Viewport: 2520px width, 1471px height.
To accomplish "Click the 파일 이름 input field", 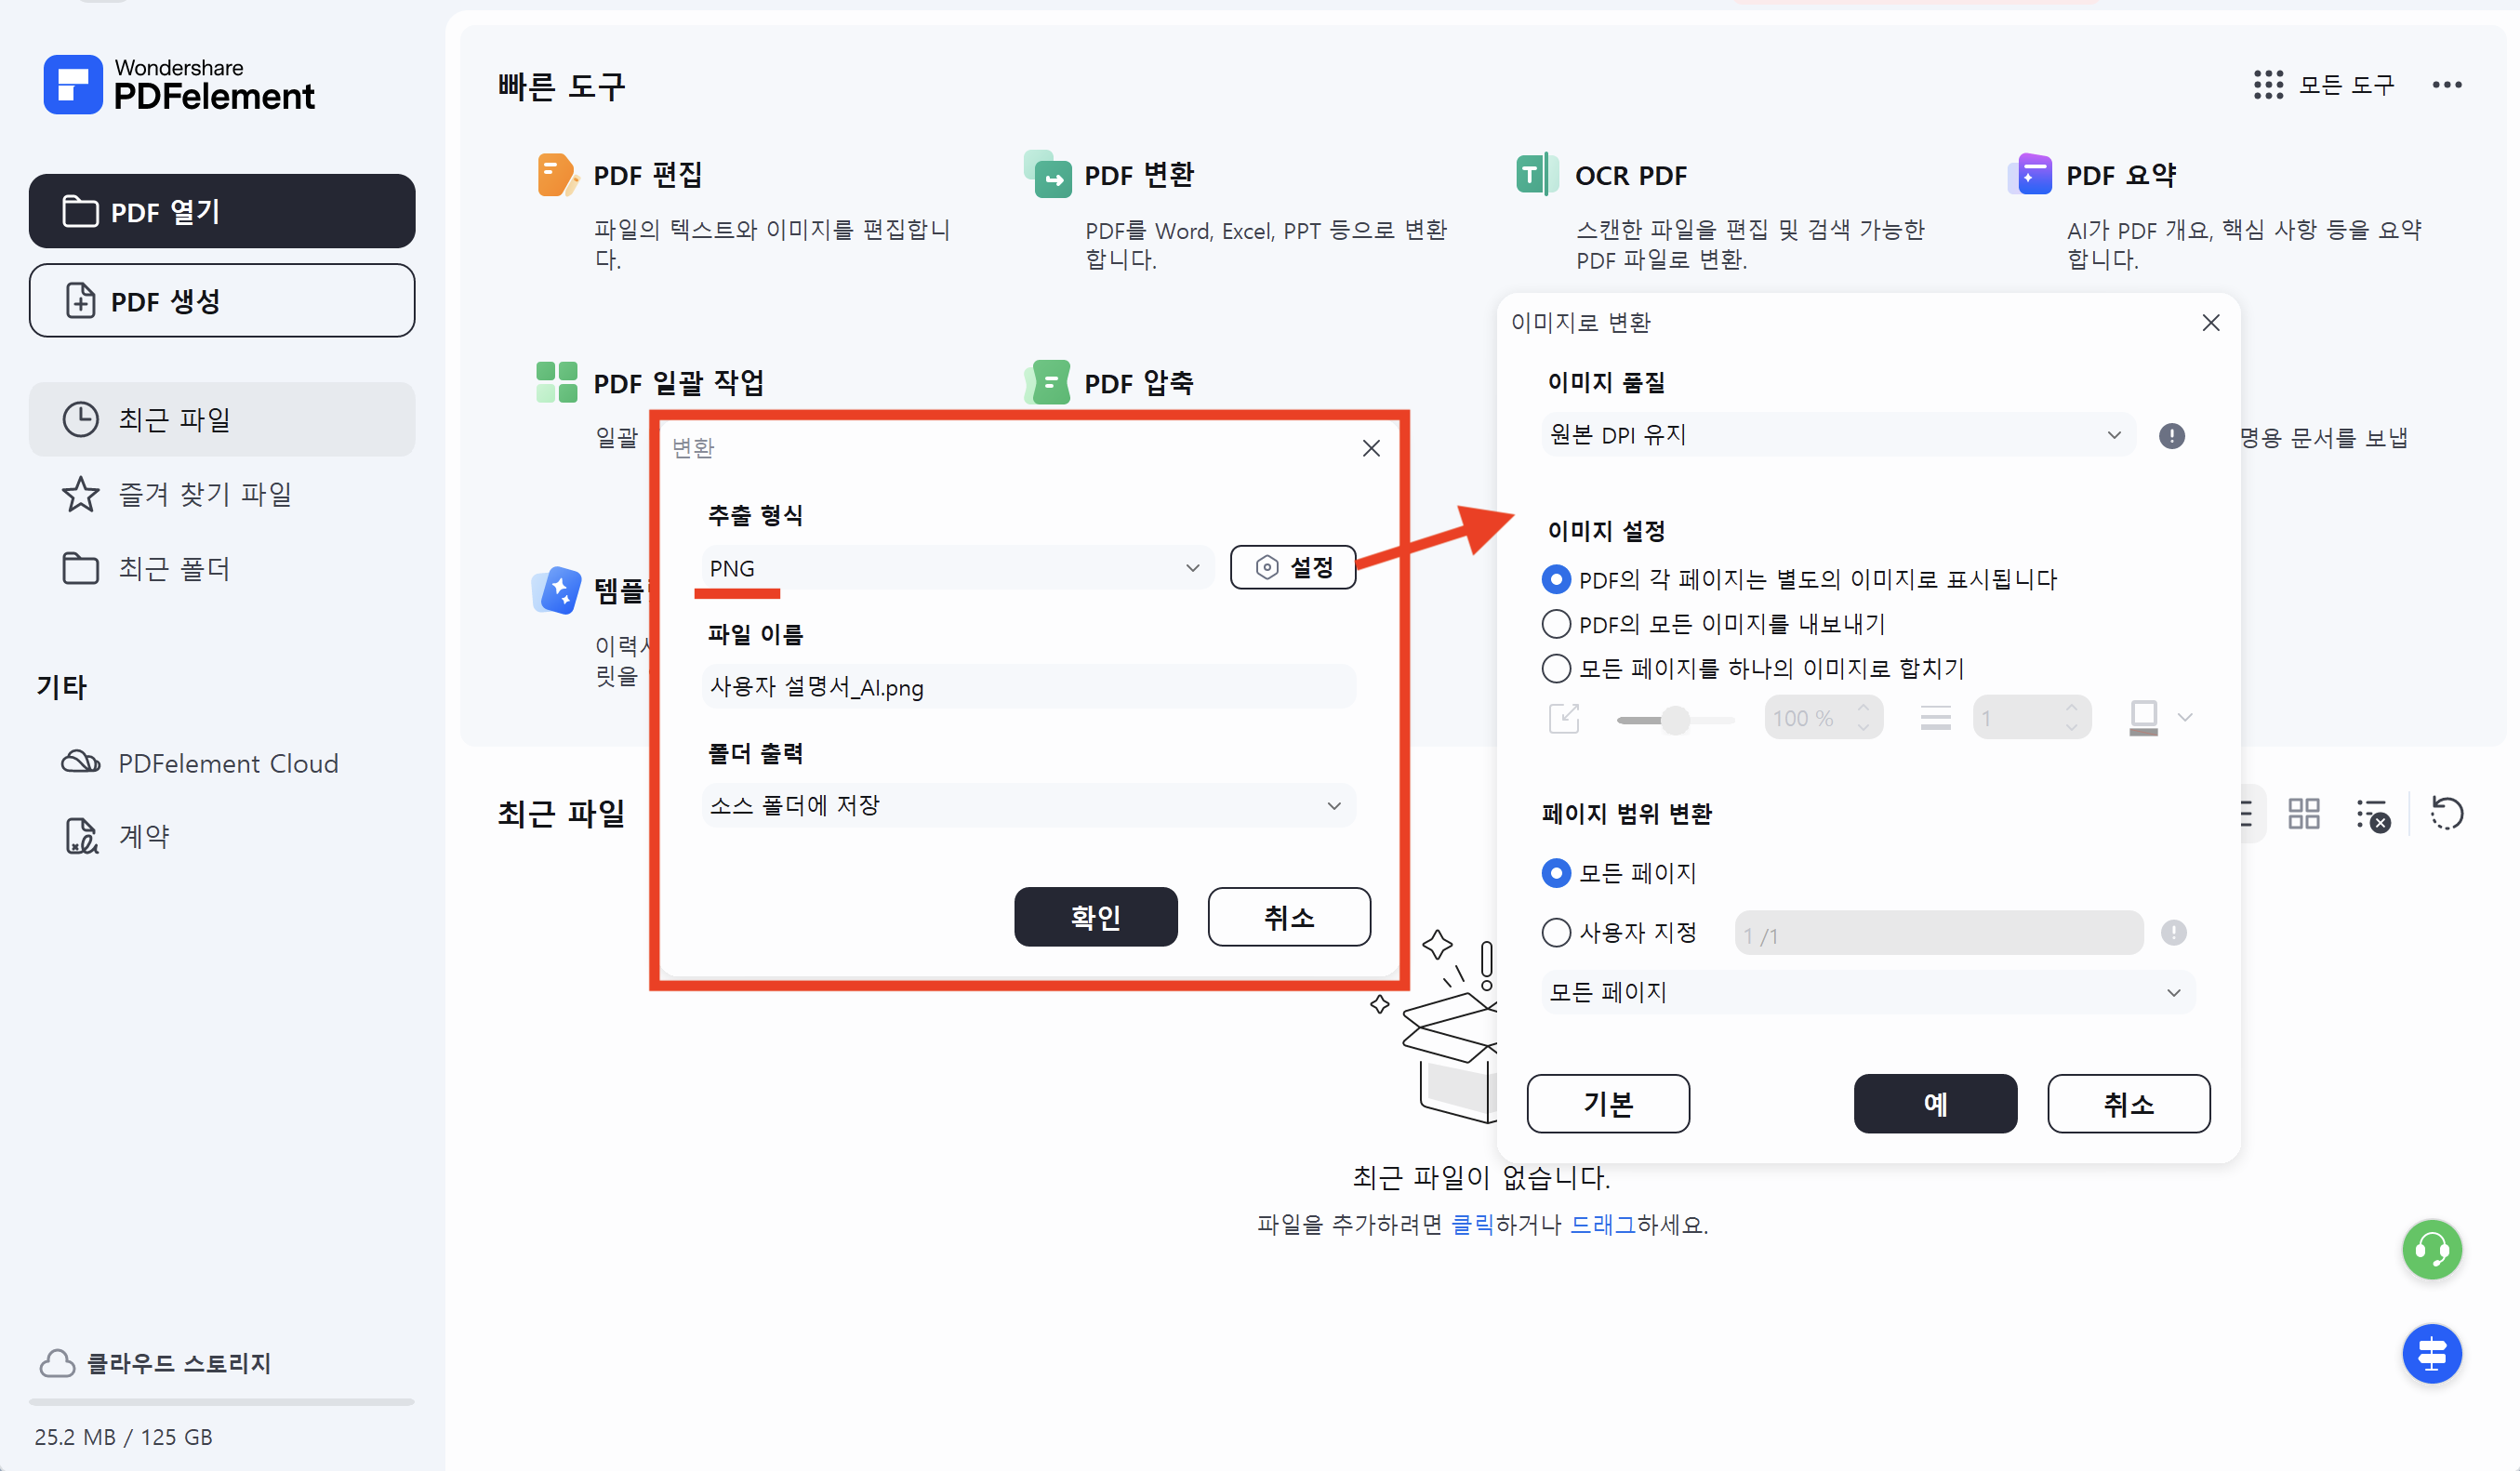I will [x=1027, y=687].
